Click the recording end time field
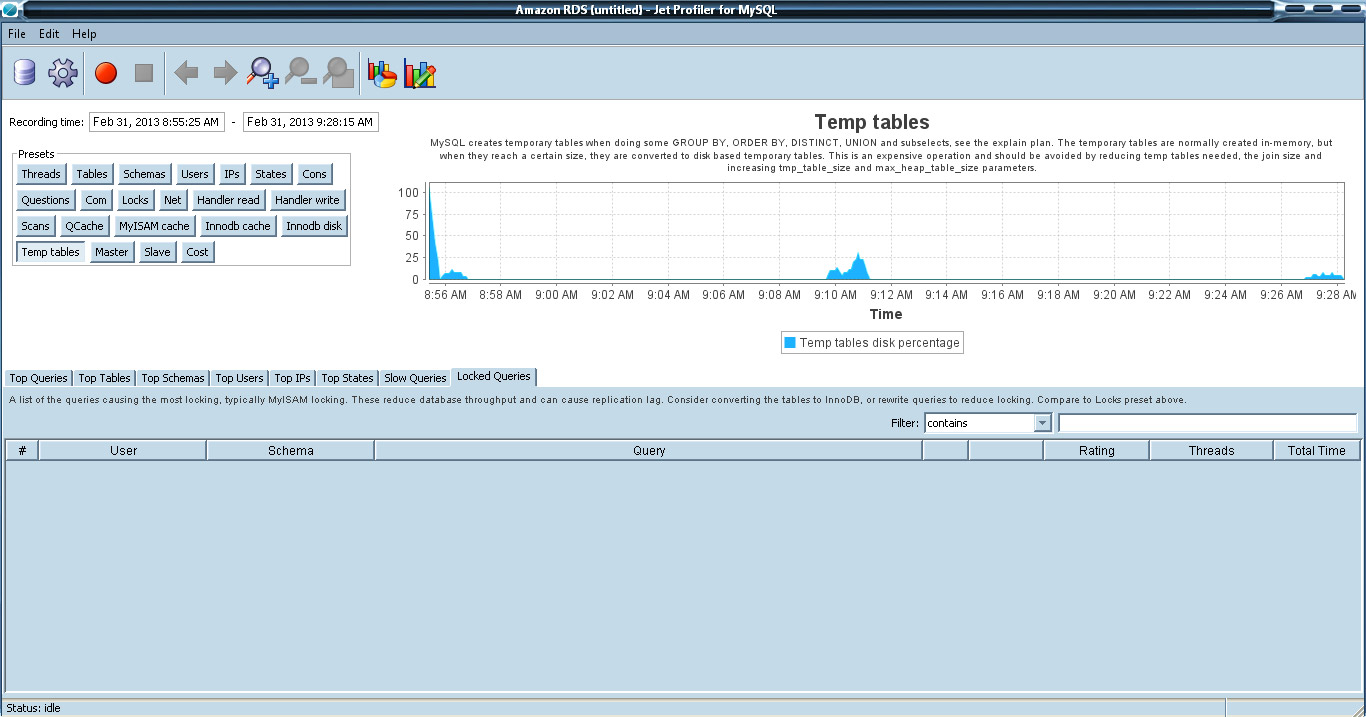The width and height of the screenshot is (1366, 717). click(x=310, y=122)
